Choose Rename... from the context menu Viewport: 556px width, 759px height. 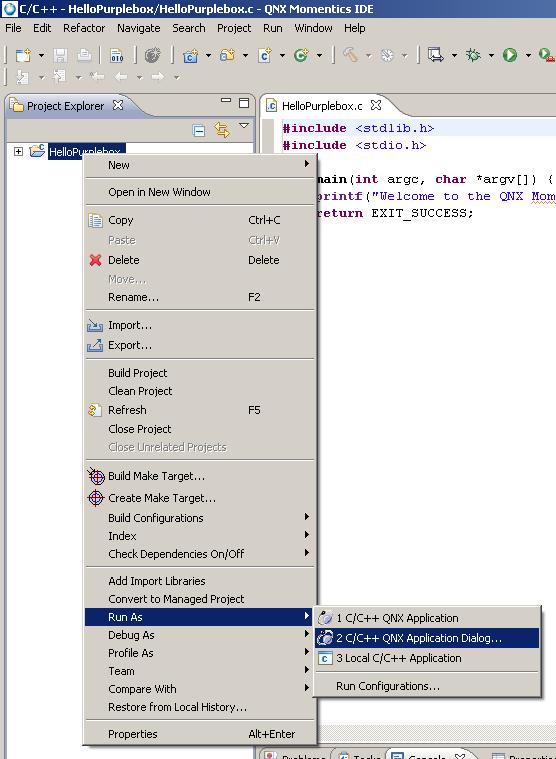[200, 297]
